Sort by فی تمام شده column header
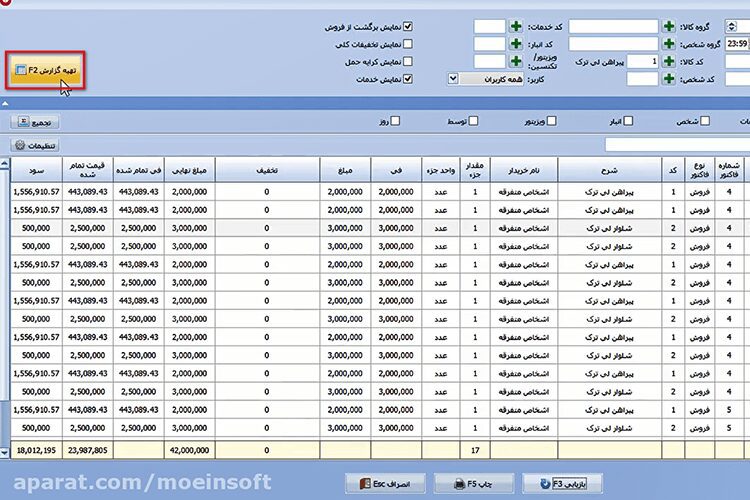750x500 pixels. [x=139, y=170]
